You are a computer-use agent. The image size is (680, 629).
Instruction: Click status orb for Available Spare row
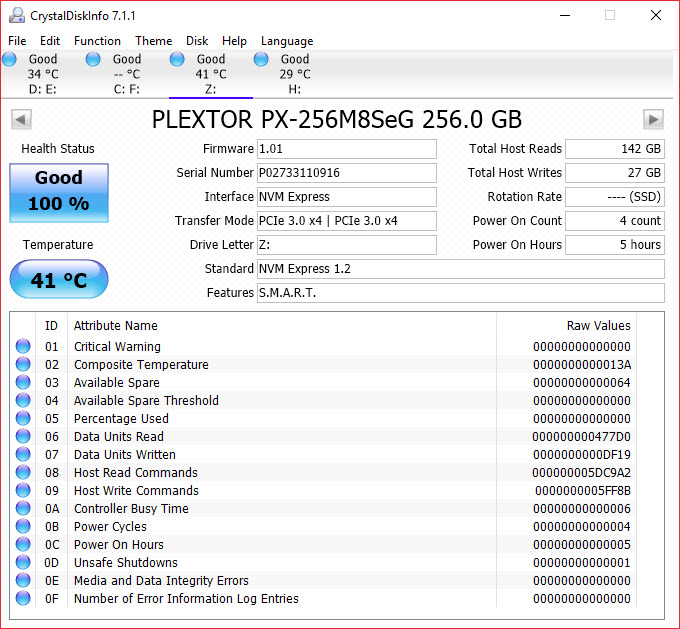[x=23, y=382]
